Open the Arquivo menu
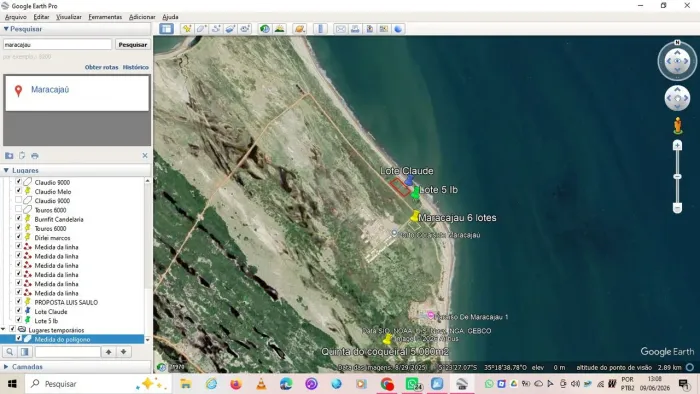The width and height of the screenshot is (700, 394). (x=16, y=17)
